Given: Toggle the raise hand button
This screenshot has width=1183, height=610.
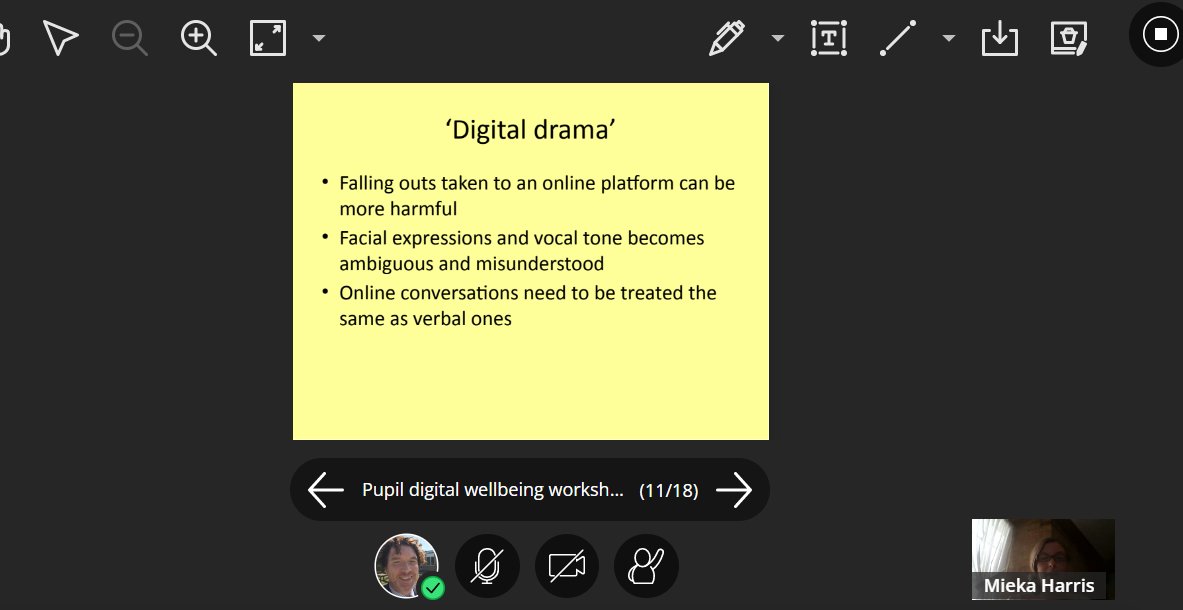Looking at the screenshot, I should click(x=646, y=566).
